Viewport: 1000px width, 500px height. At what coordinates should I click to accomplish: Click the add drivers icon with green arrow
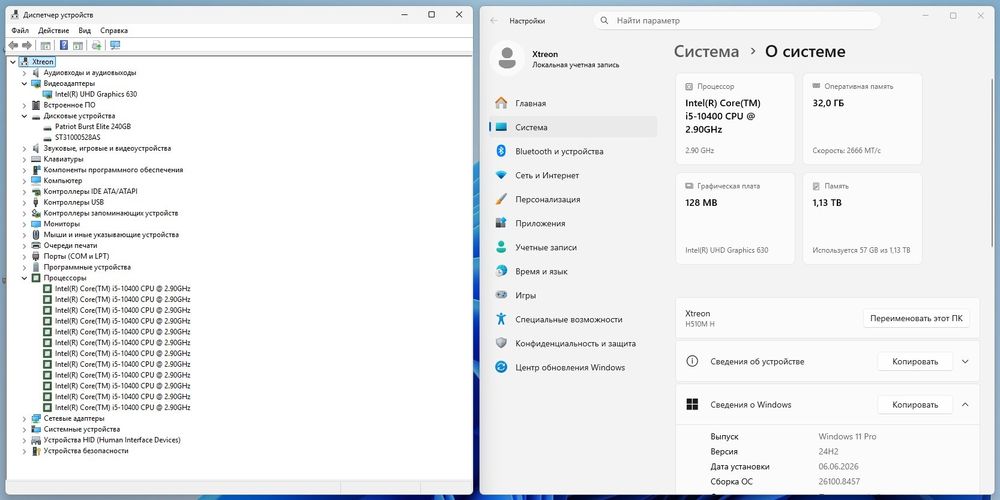point(96,45)
